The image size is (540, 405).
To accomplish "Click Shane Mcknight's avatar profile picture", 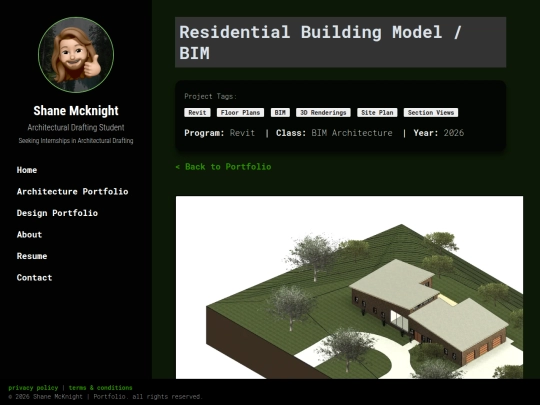I will (76, 55).
